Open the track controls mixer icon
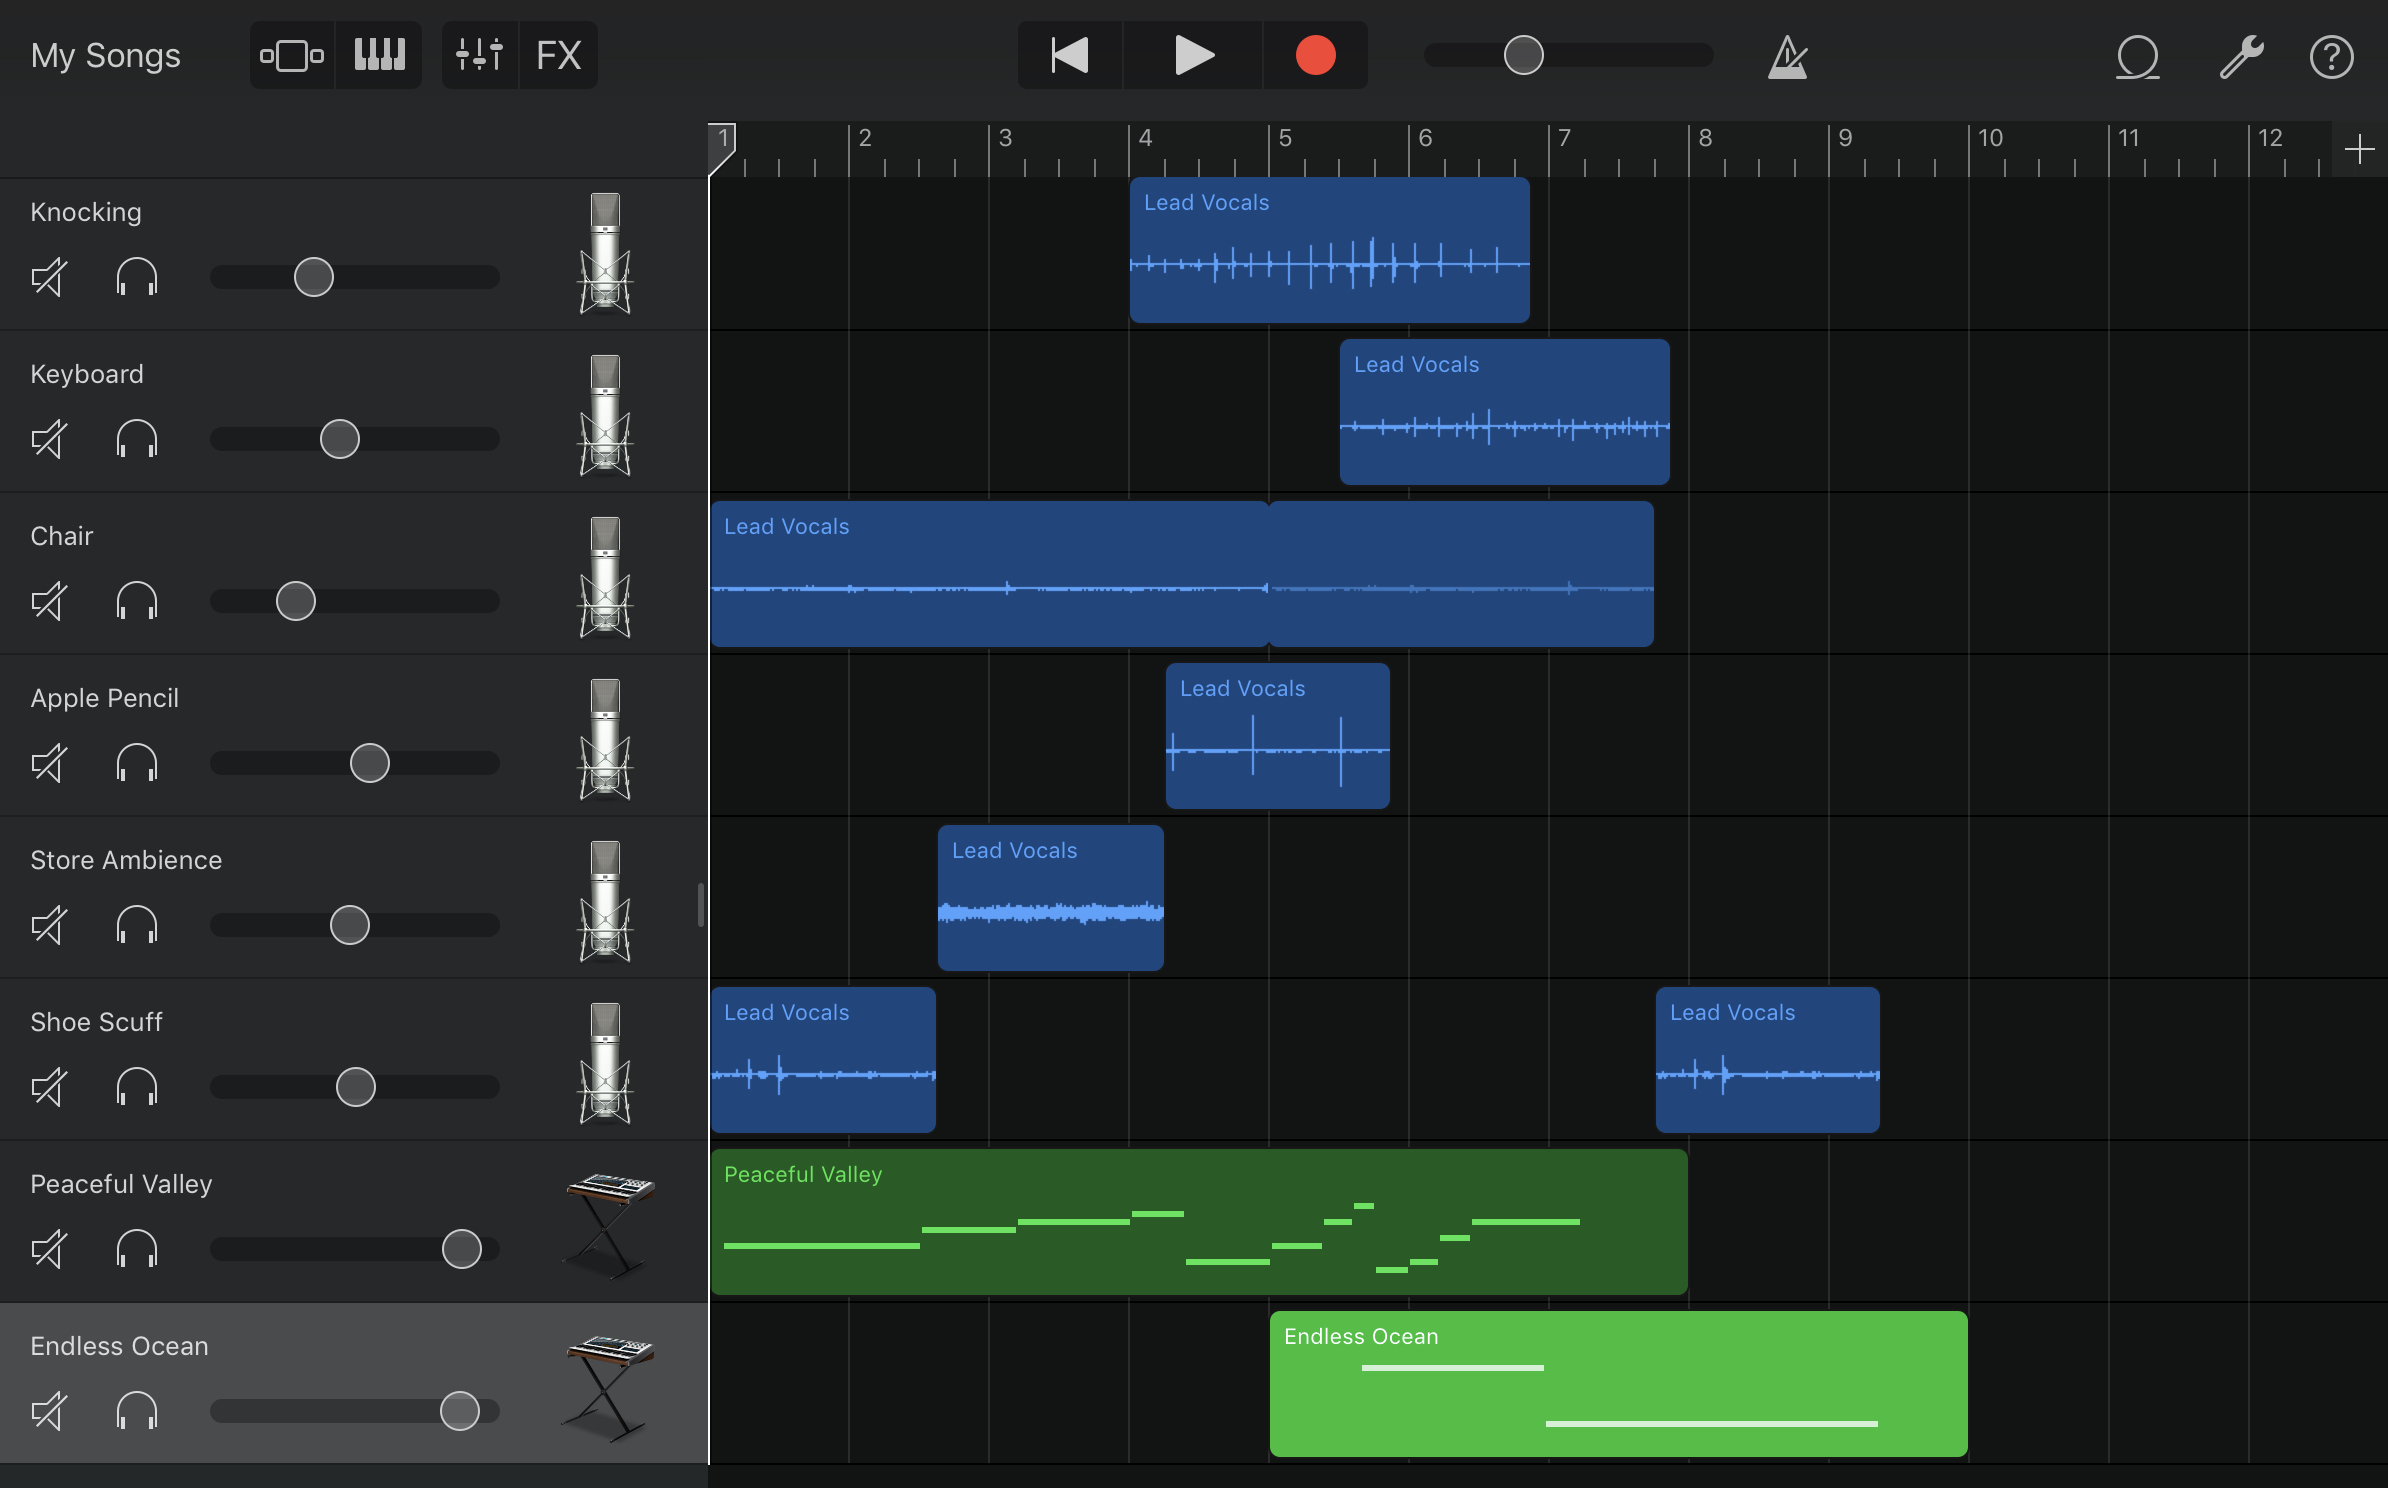This screenshot has width=2388, height=1488. 479,55
